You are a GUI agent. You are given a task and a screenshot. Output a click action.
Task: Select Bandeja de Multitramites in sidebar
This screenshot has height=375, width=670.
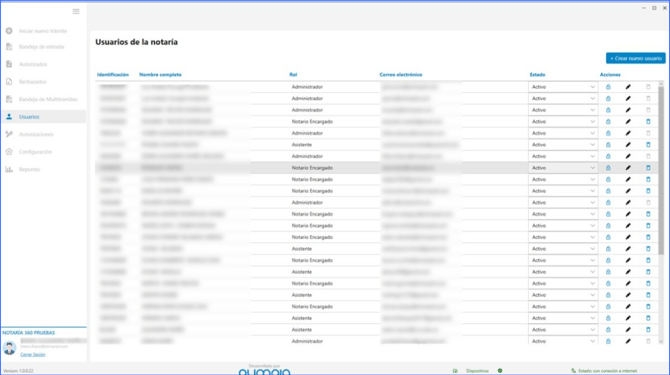48,100
